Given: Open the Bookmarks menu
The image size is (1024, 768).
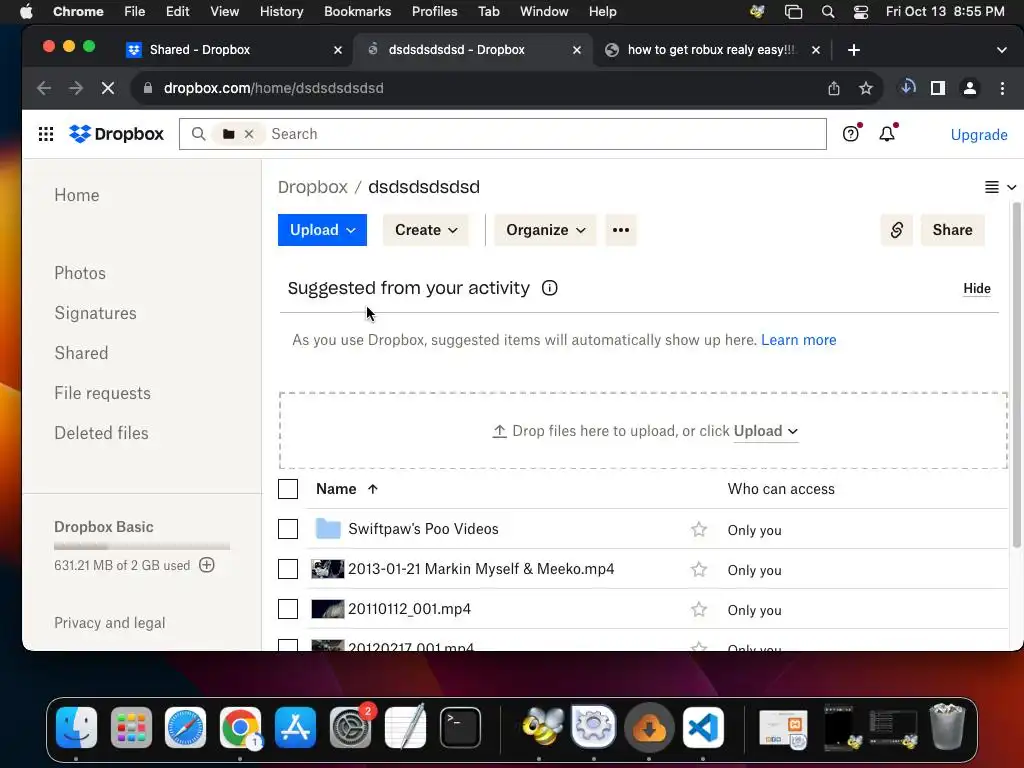Looking at the screenshot, I should pyautogui.click(x=357, y=12).
